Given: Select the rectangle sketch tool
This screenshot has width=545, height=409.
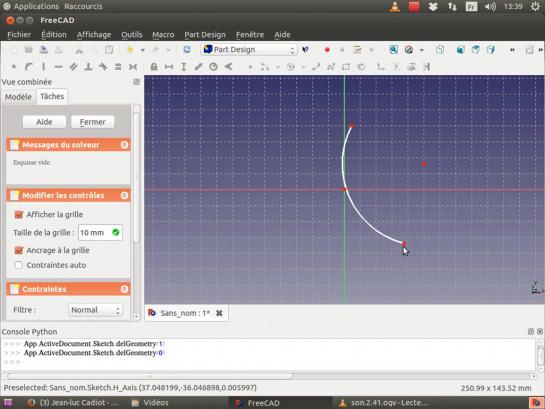Looking at the screenshot, I should click(346, 67).
